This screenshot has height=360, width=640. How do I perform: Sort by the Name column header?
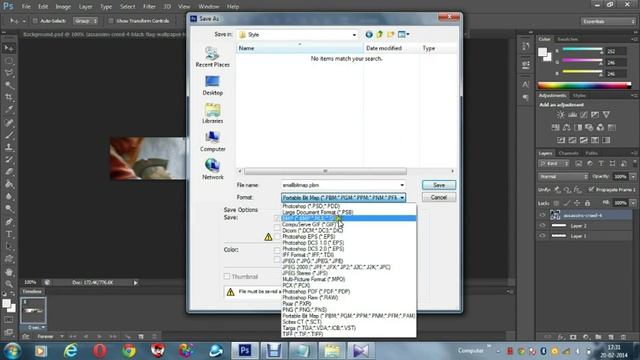coord(300,48)
